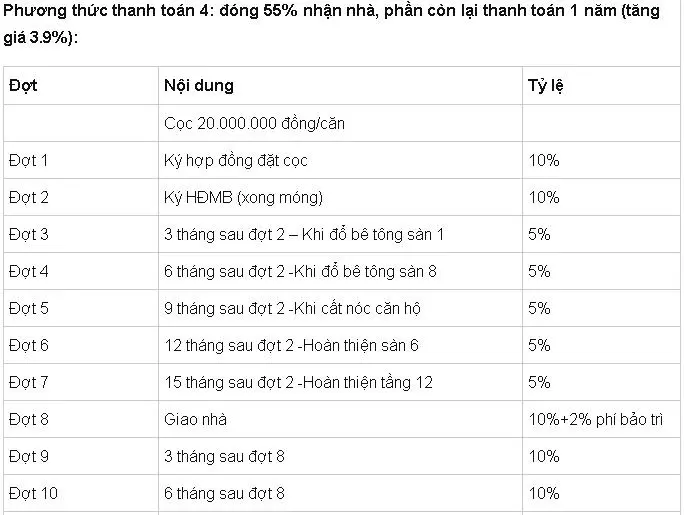This screenshot has width=684, height=515.
Task: Select the 'Khi cất nóc căn hộ' cell
Action: pyautogui.click(x=293, y=308)
